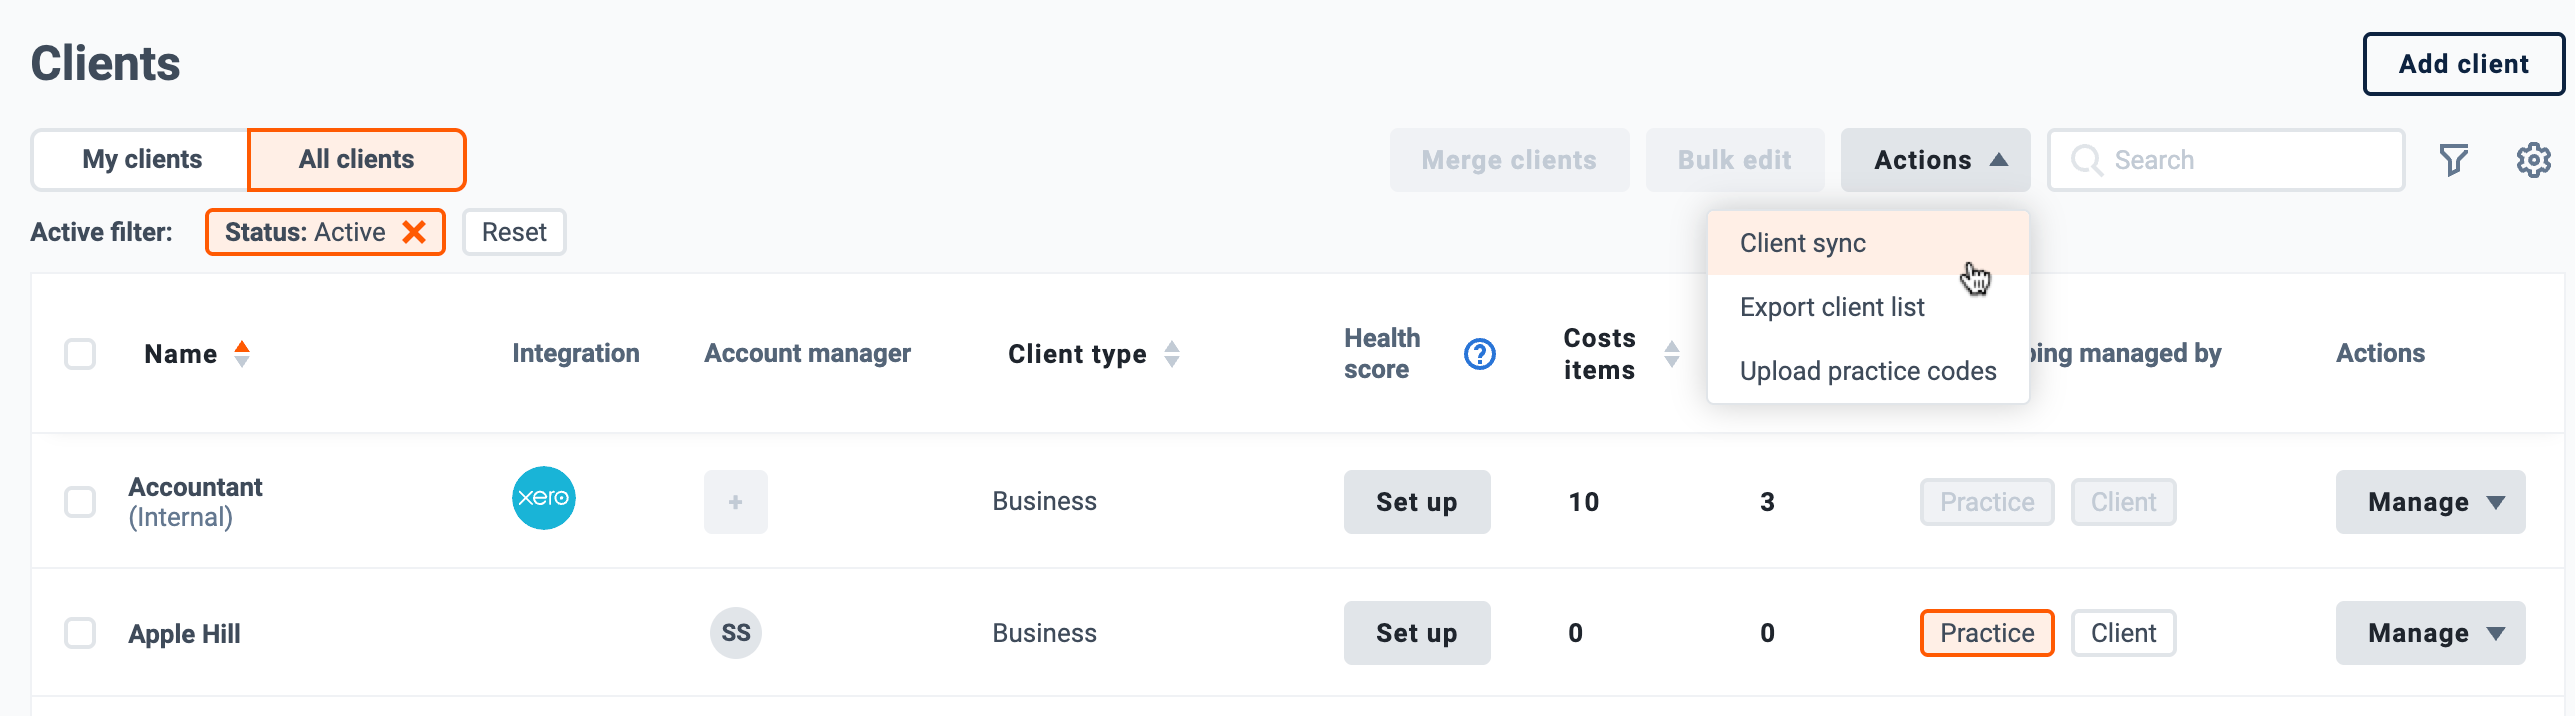This screenshot has width=2575, height=716.
Task: Expand Manage dropdown for Accountant
Action: (x=2430, y=502)
